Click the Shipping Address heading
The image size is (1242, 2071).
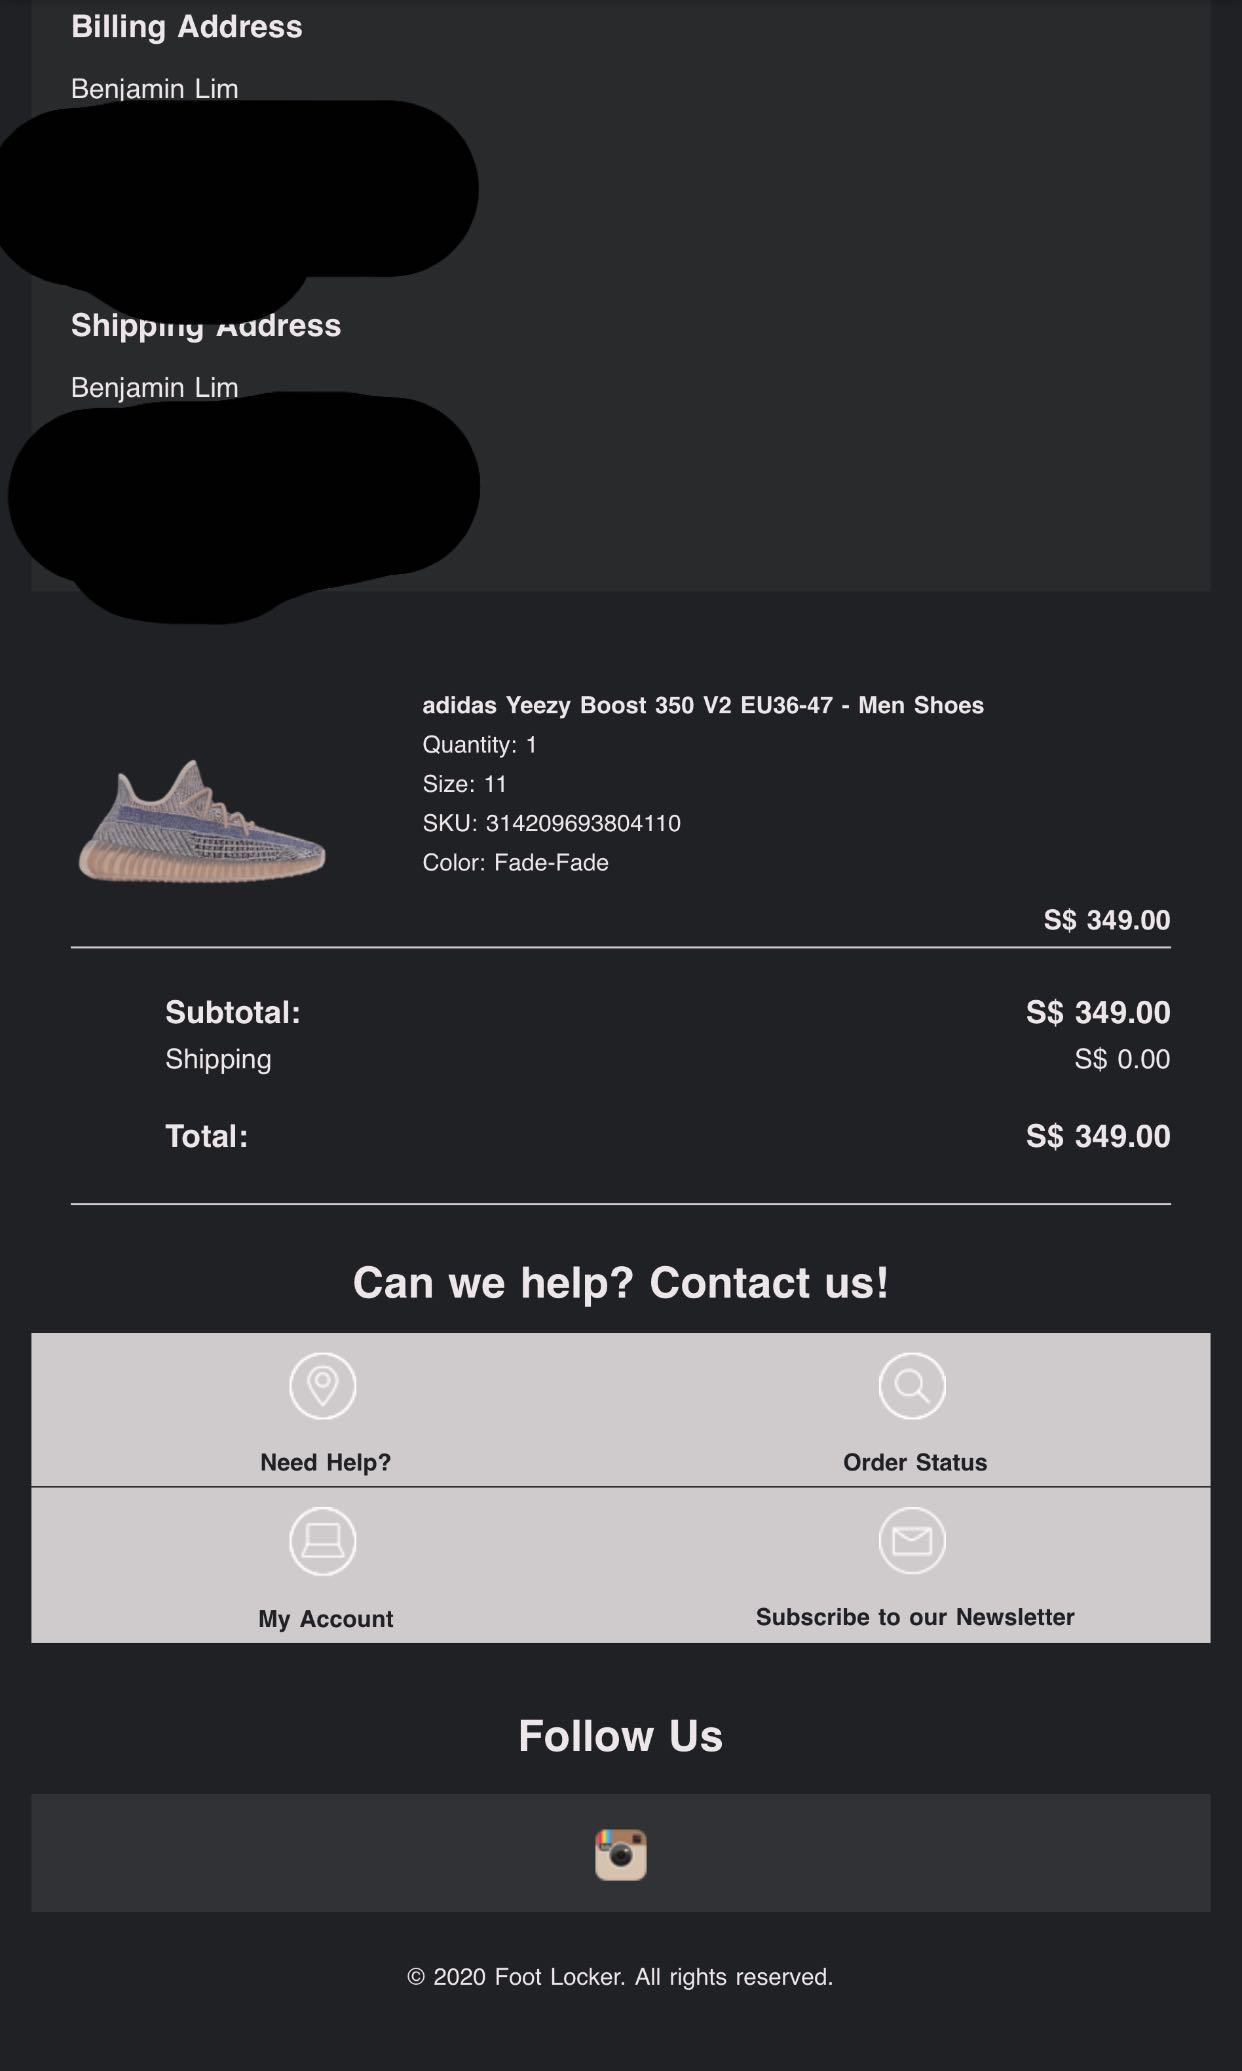coord(206,326)
